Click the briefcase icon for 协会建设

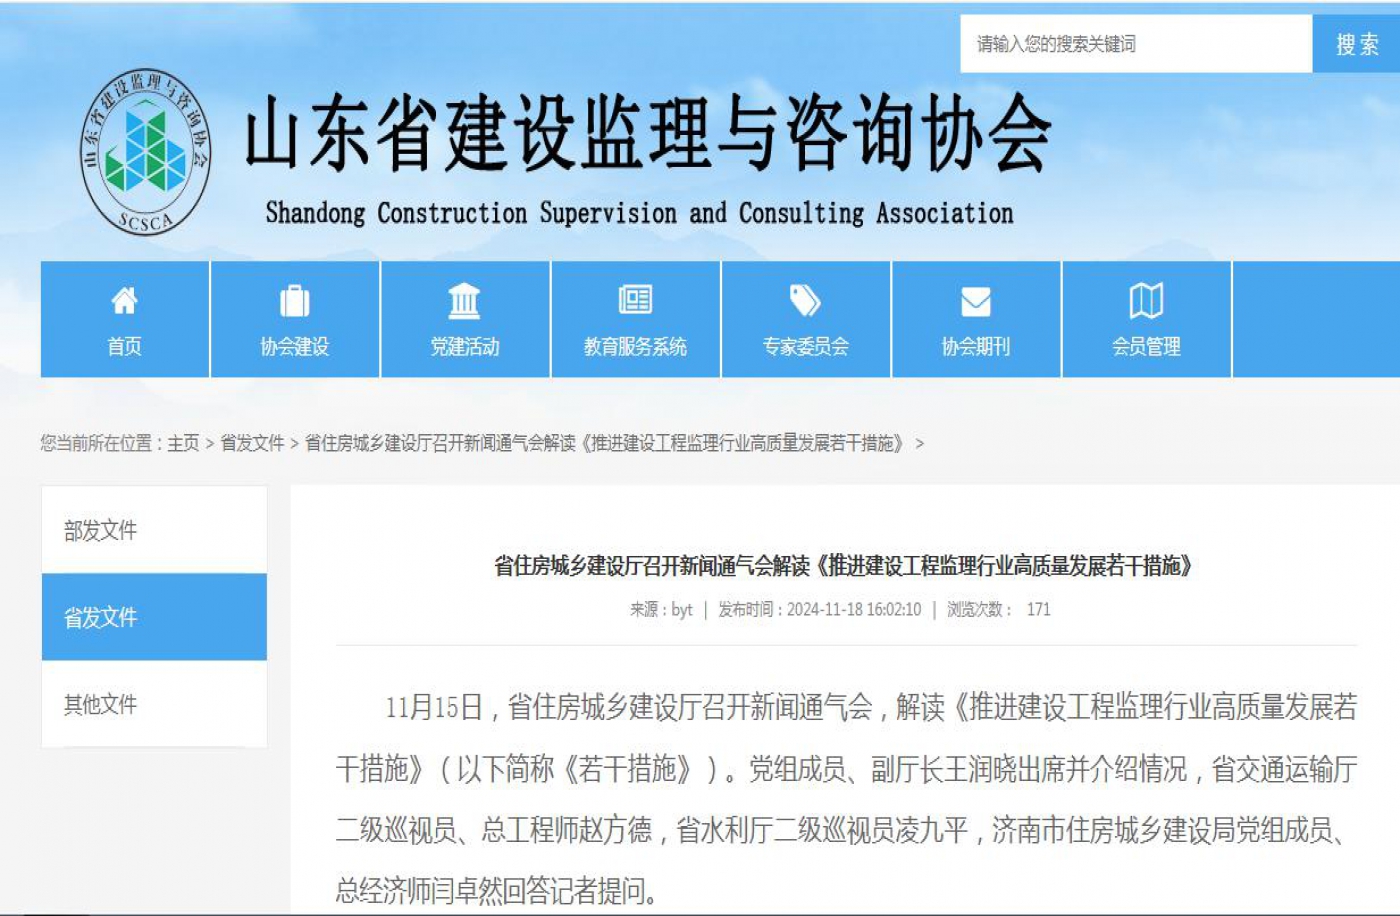click(294, 300)
